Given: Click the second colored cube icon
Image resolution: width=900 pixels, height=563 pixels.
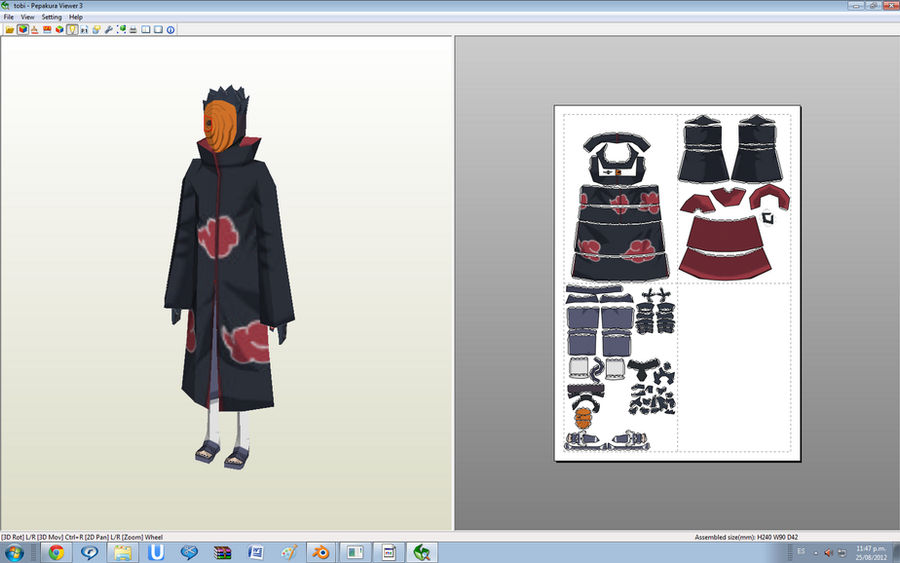Looking at the screenshot, I should pos(60,29).
